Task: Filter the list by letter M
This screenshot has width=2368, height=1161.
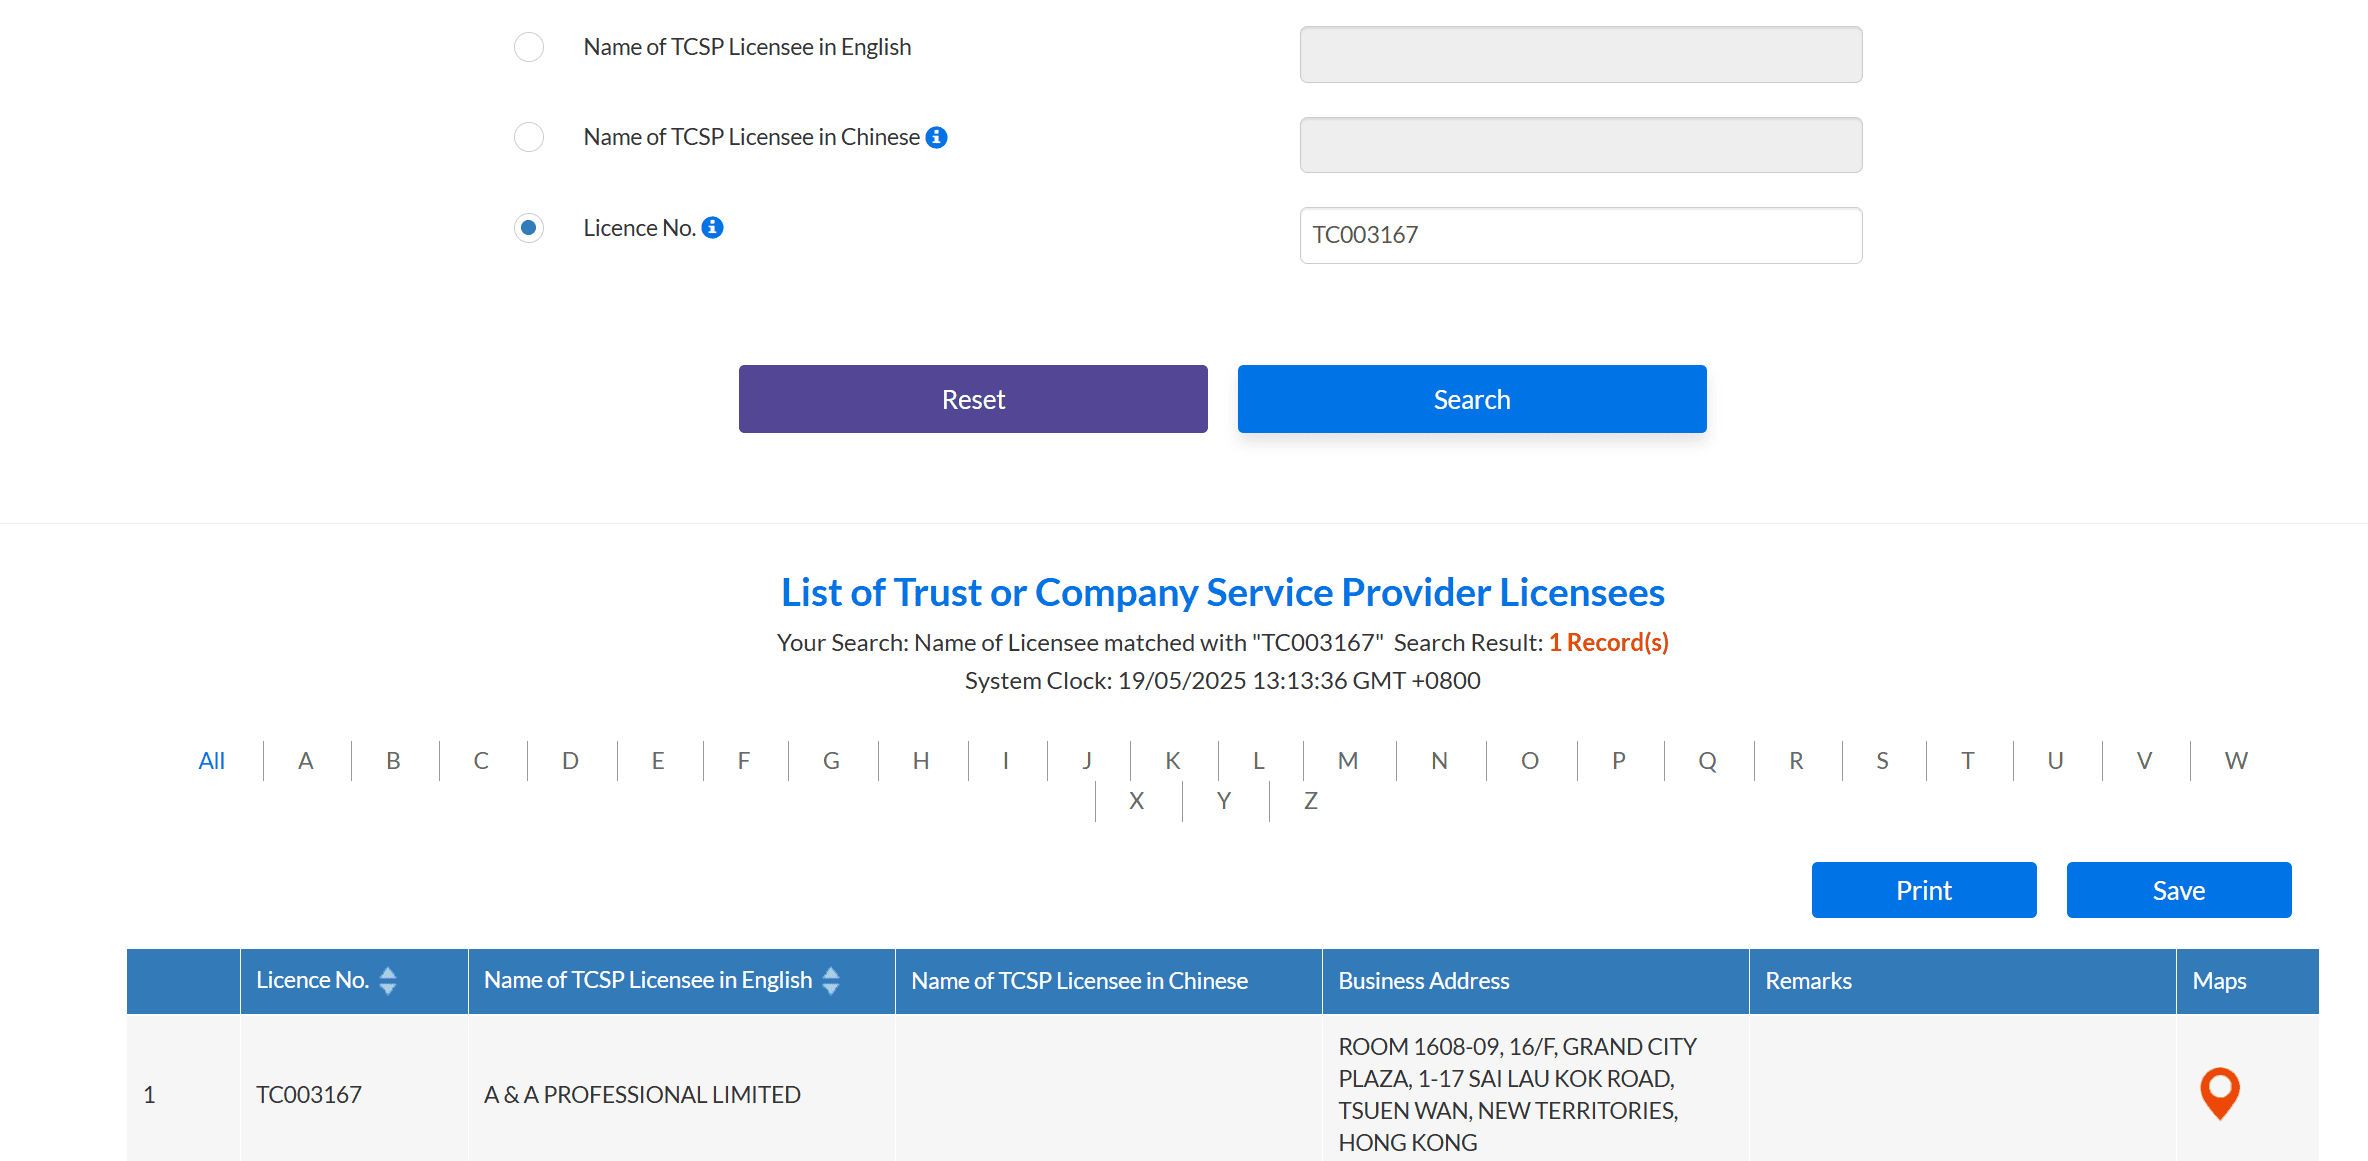Action: (1348, 761)
